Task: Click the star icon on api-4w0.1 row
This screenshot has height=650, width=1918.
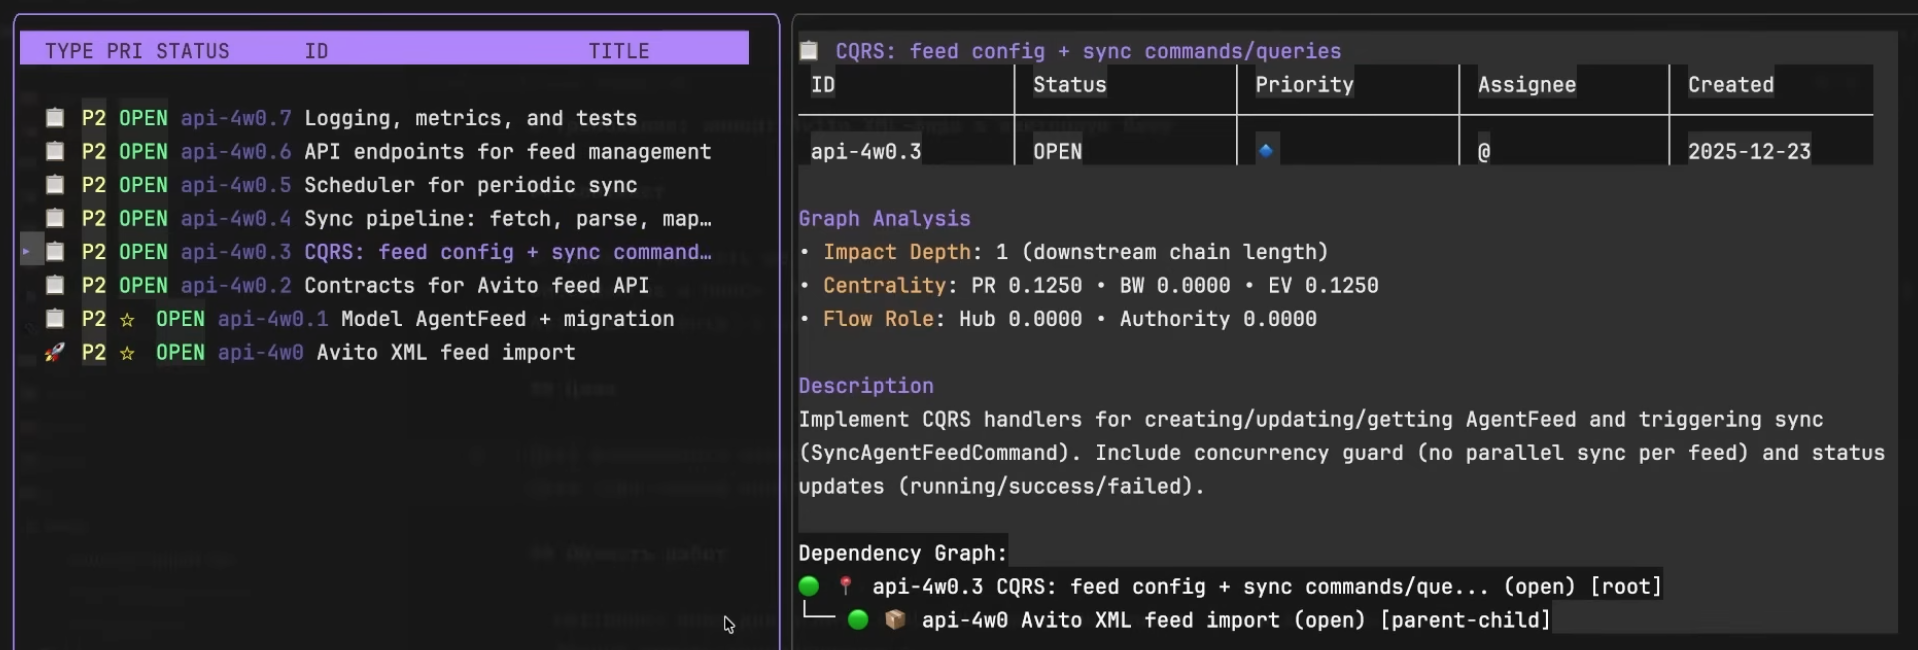Action: 127,319
